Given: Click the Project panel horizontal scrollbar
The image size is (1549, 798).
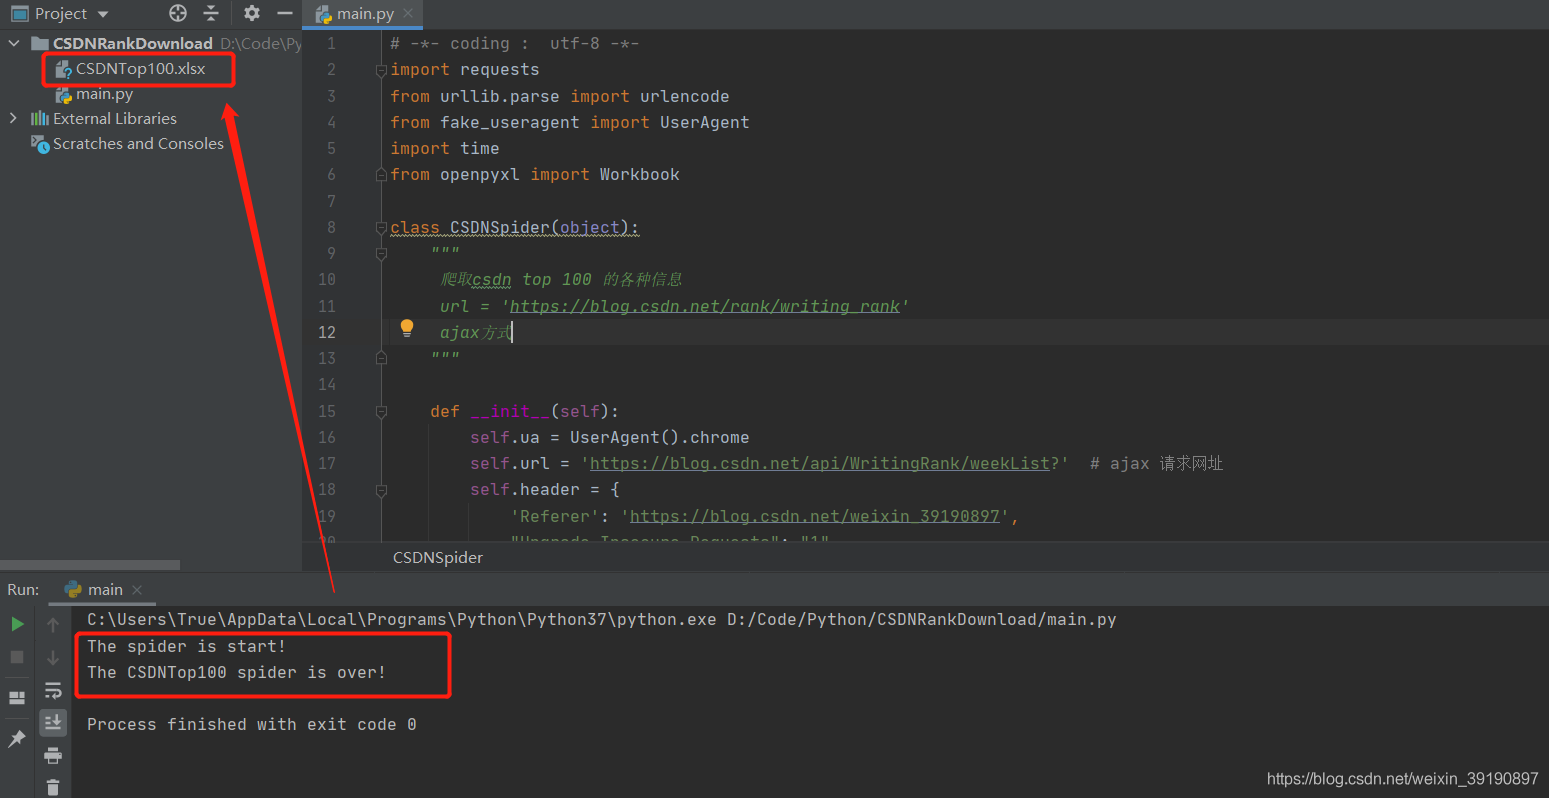Looking at the screenshot, I should tap(90, 565).
